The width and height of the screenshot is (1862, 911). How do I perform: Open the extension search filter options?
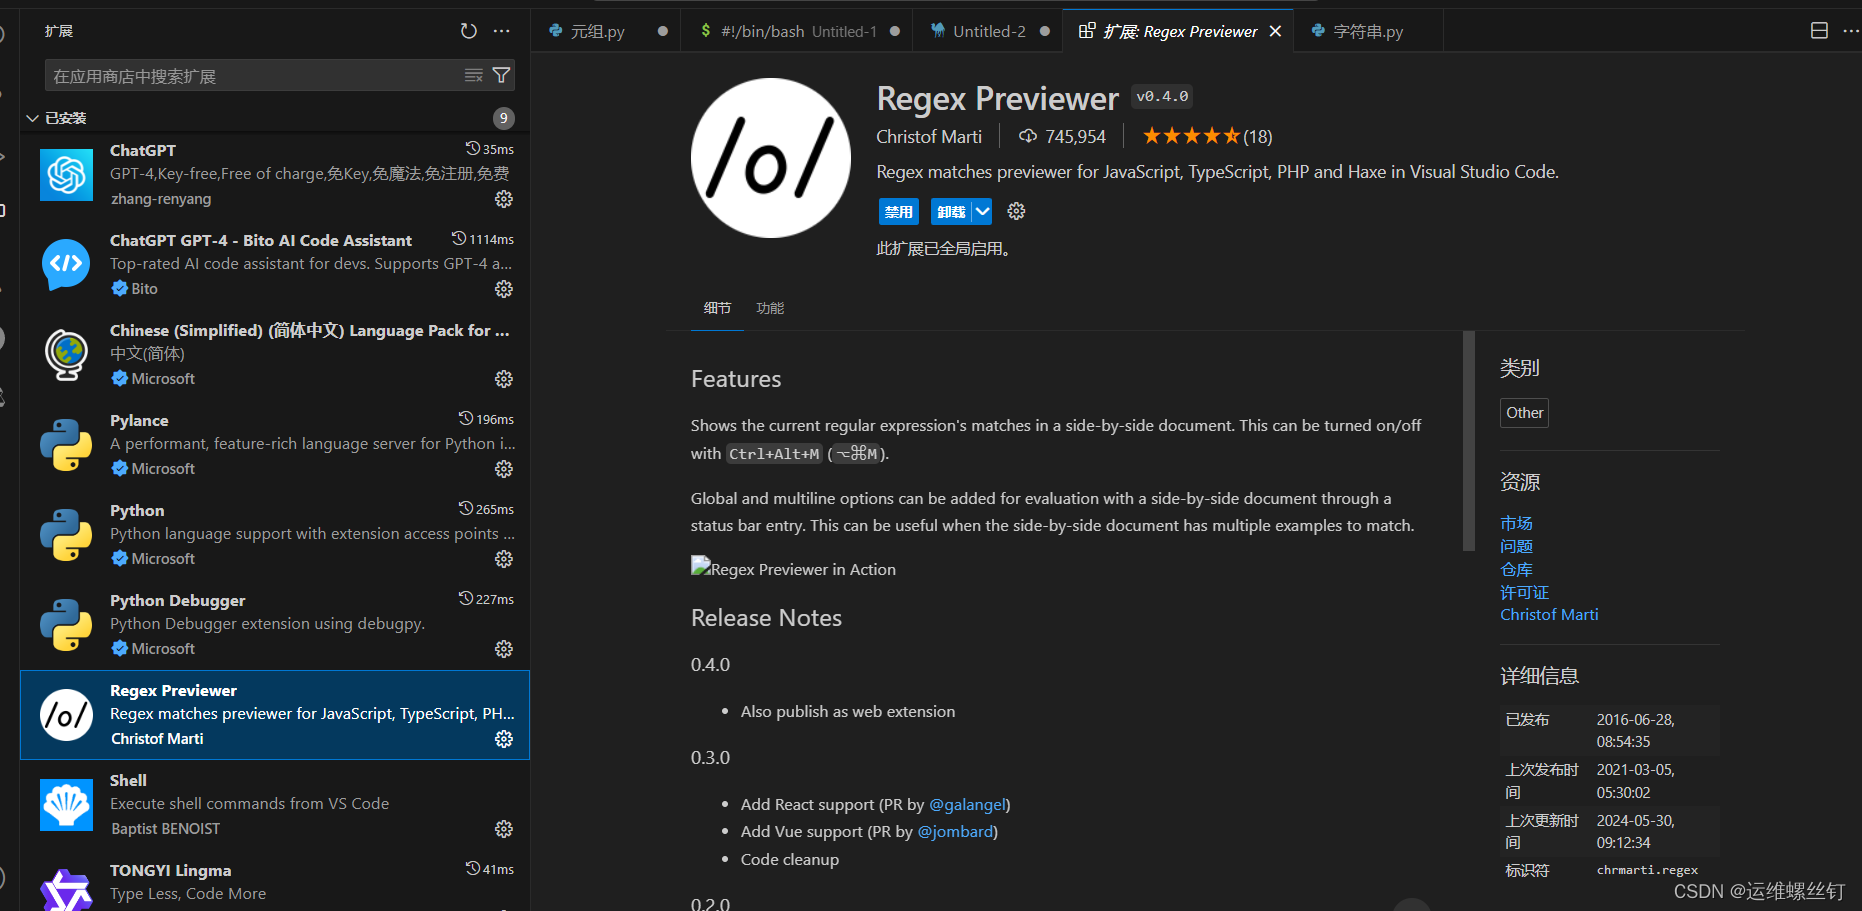pos(502,75)
